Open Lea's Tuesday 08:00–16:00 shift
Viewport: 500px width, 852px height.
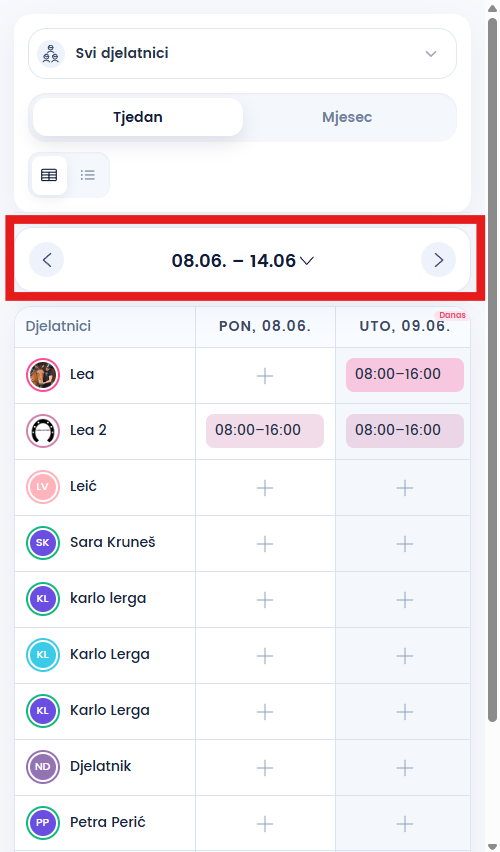(x=405, y=375)
